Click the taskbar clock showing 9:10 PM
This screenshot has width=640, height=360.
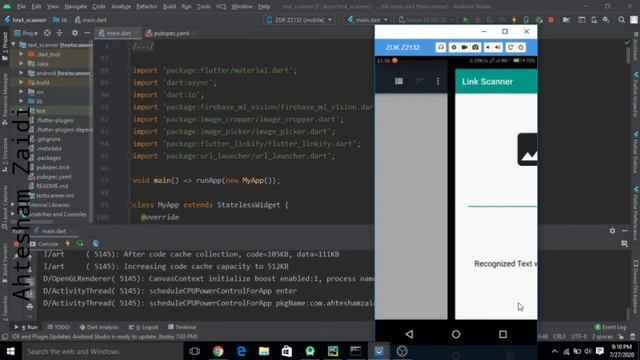coord(622,351)
